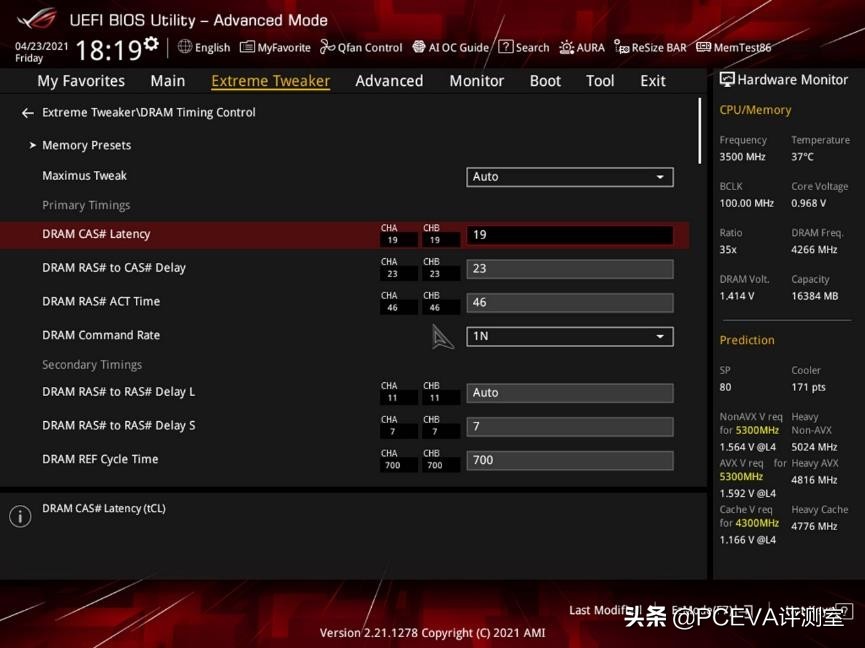
Task: Click the vertical scrollbar of settings list
Action: [700, 131]
